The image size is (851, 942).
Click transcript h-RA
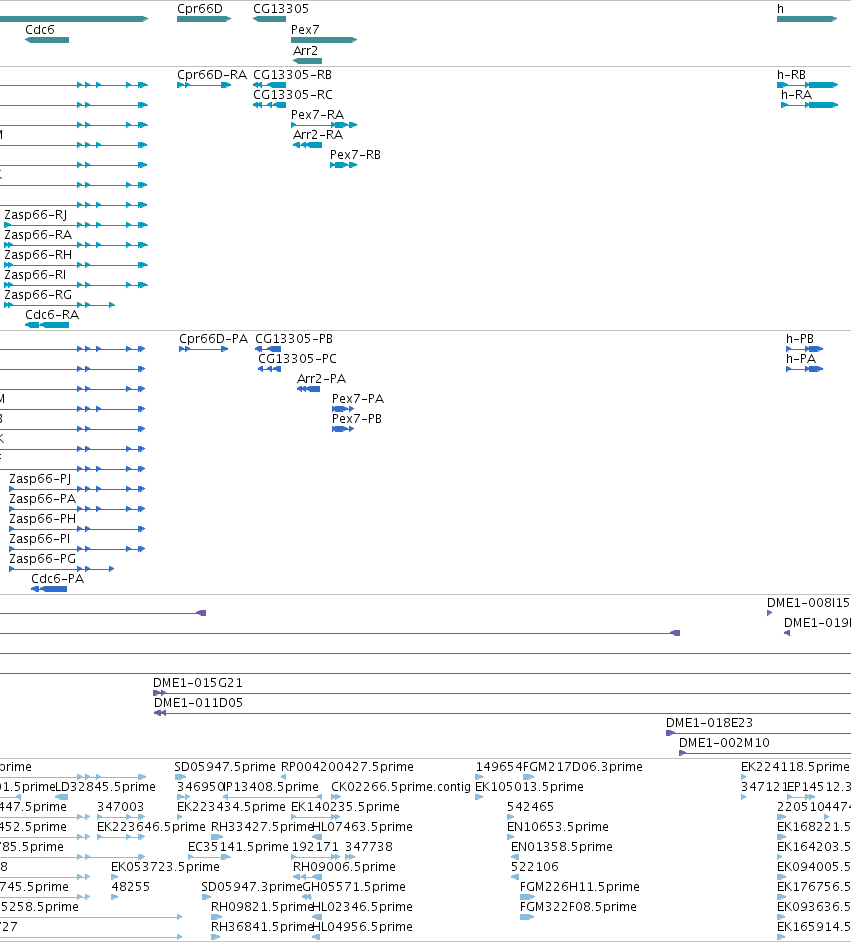tap(810, 105)
